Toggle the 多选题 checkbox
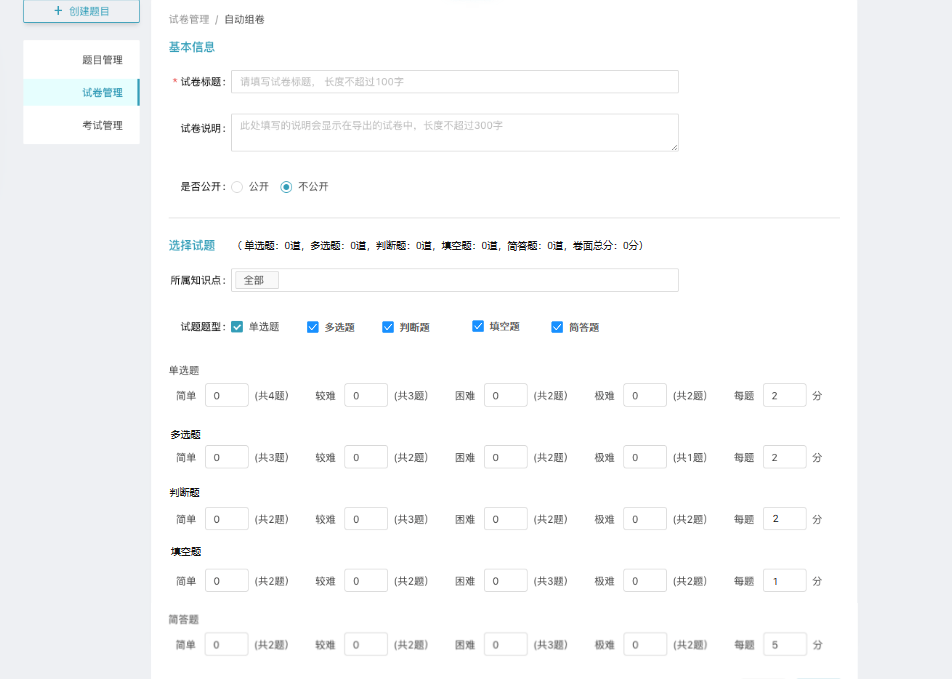 tap(313, 327)
